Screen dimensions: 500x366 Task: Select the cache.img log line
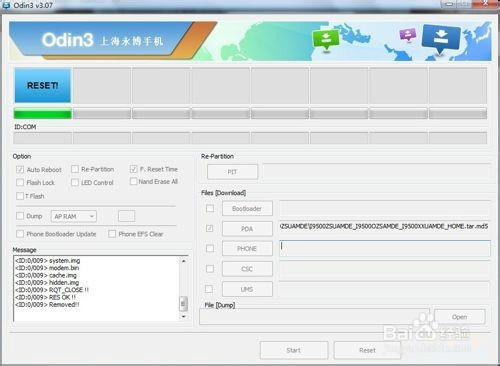(46, 275)
